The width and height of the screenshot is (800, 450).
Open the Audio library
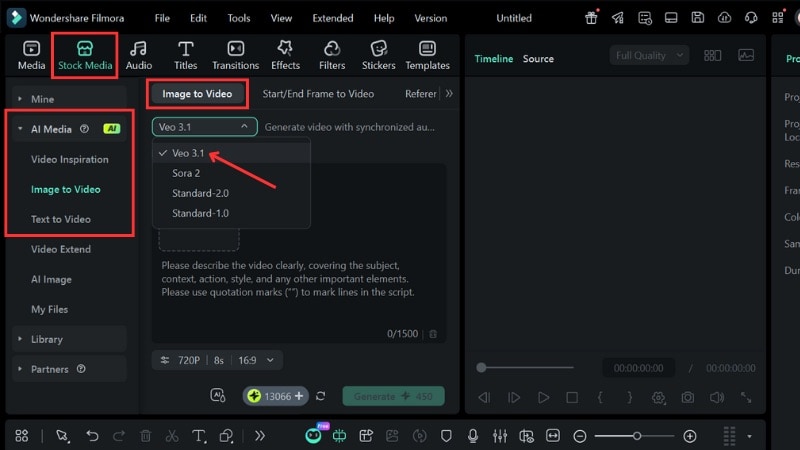pyautogui.click(x=138, y=55)
